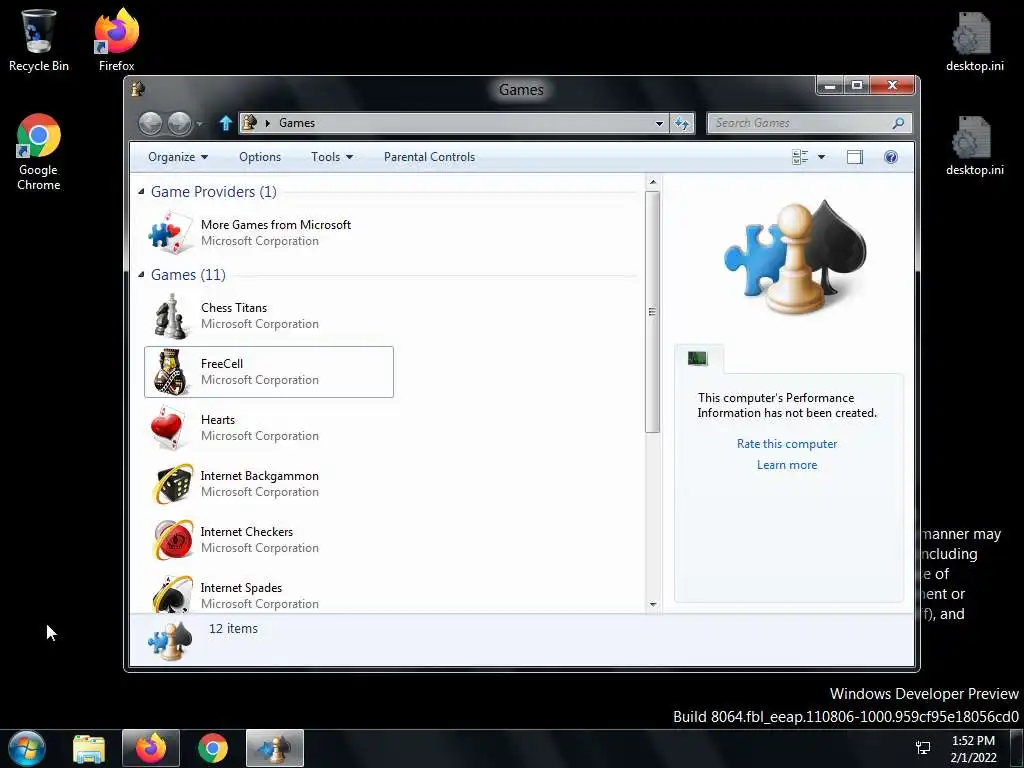Click the scroll up arrow

(x=652, y=182)
